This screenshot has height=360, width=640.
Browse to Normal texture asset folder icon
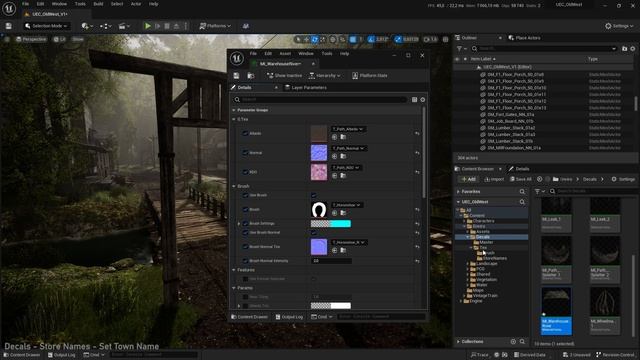pos(343,156)
